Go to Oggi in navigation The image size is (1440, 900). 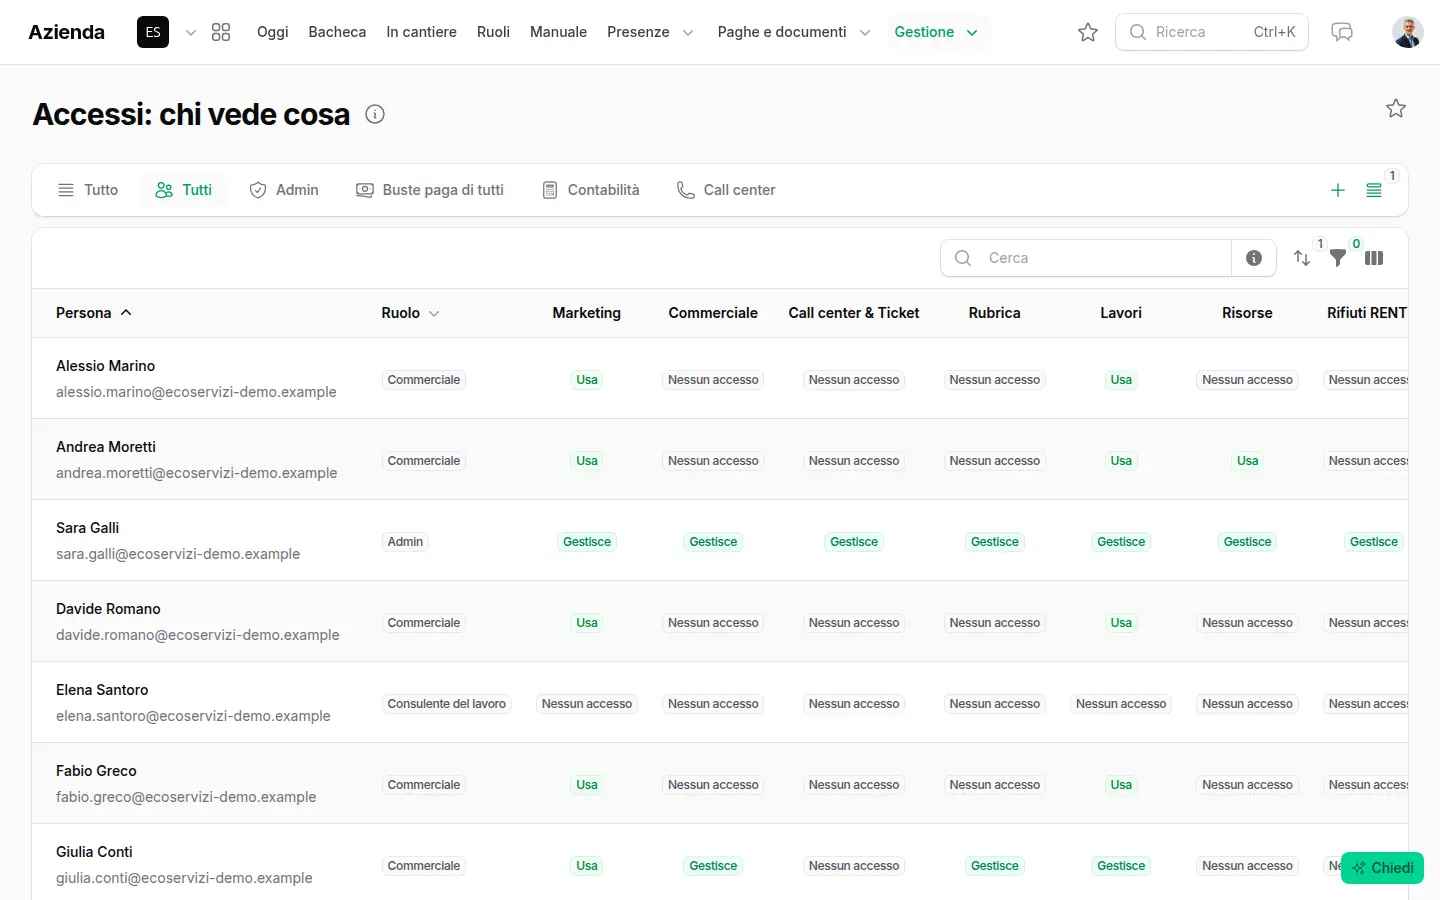click(272, 32)
